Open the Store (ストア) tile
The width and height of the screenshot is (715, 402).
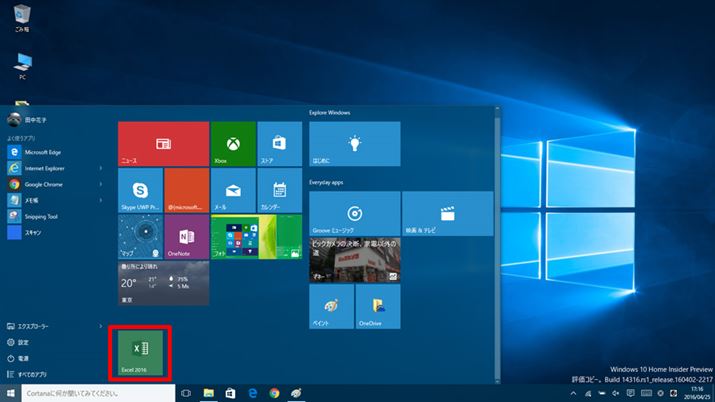[279, 143]
